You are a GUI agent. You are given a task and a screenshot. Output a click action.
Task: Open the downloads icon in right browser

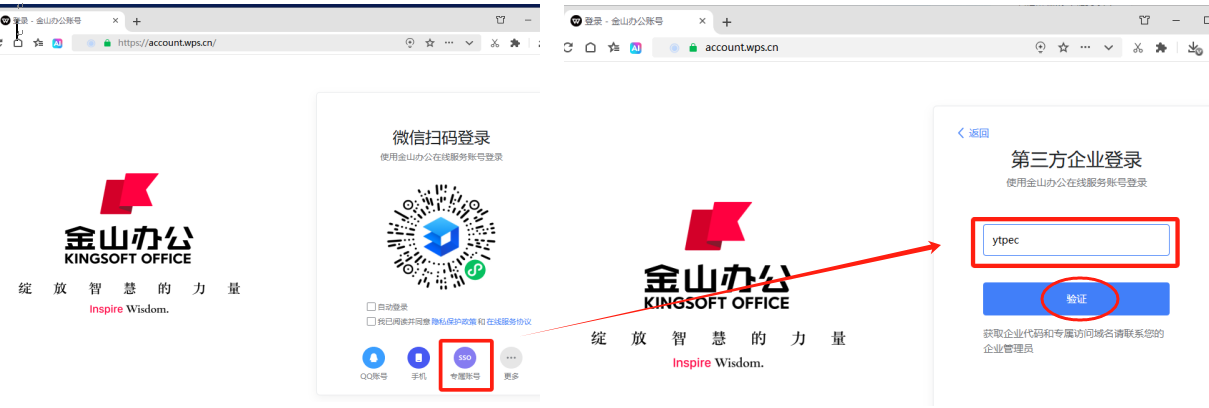click(1194, 47)
